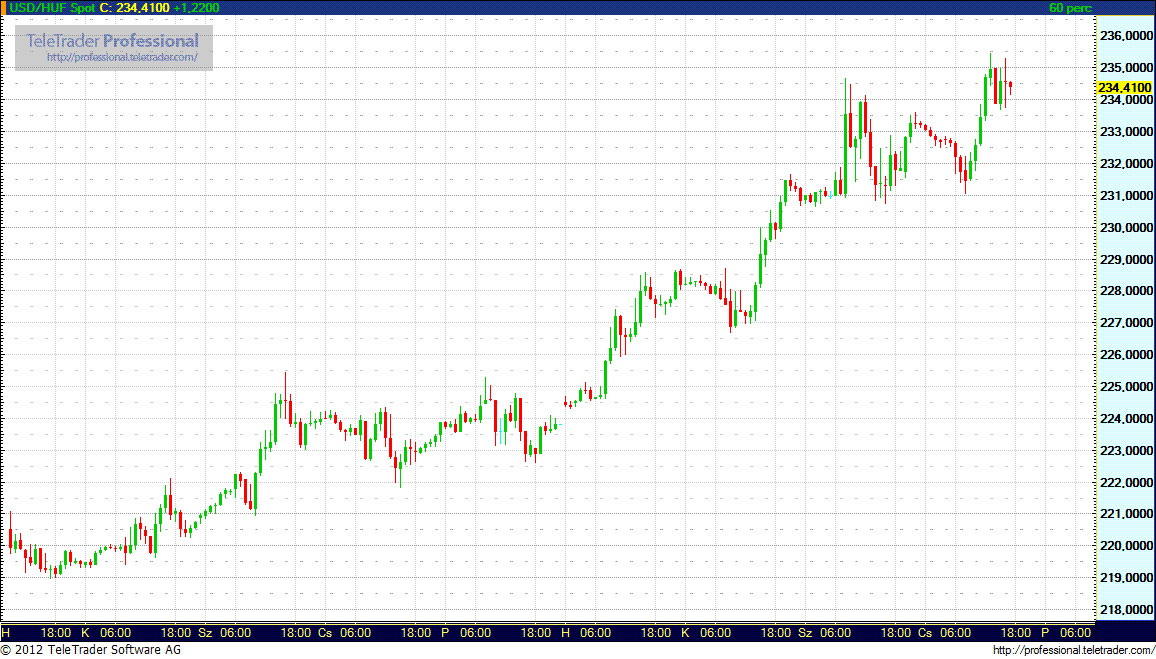Screen dimensions: 1156x659
Task: Open the 60 perc timeframe label
Action: 1070,7
